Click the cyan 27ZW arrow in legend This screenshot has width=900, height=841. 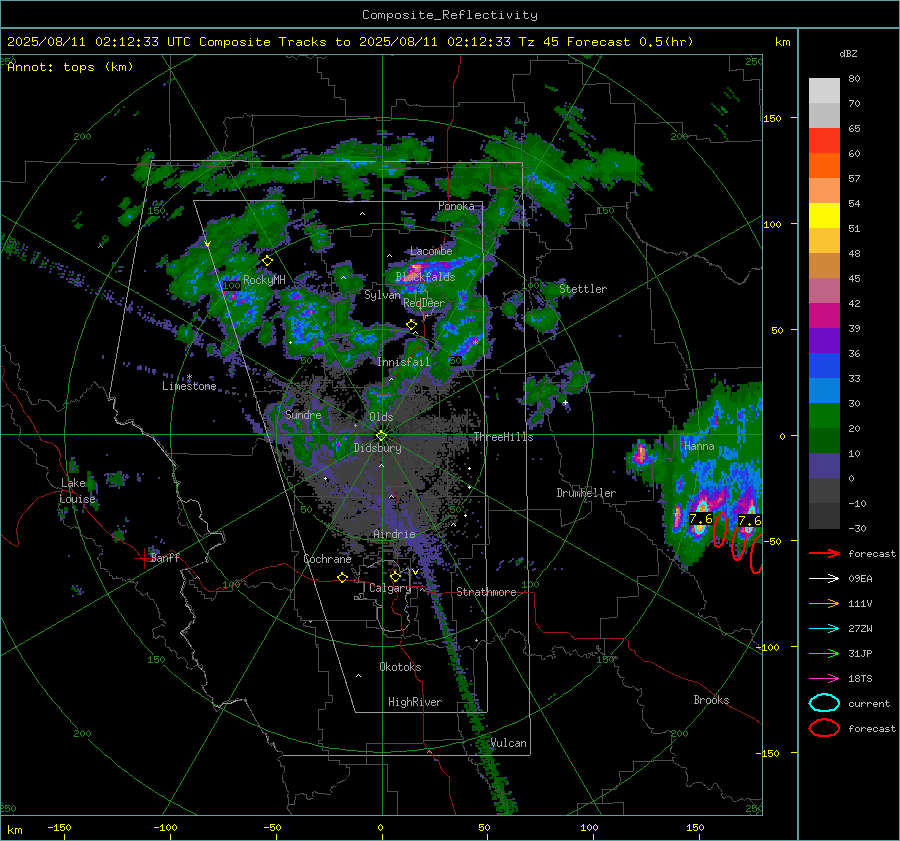[824, 629]
